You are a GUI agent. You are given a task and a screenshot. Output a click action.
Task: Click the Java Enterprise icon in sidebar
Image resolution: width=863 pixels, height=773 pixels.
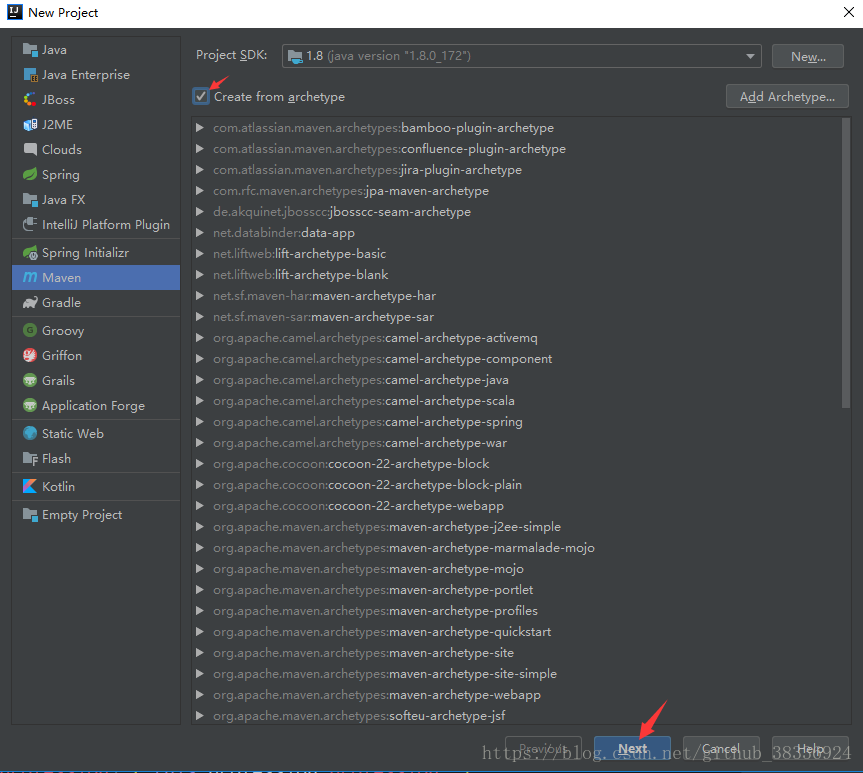(30, 74)
